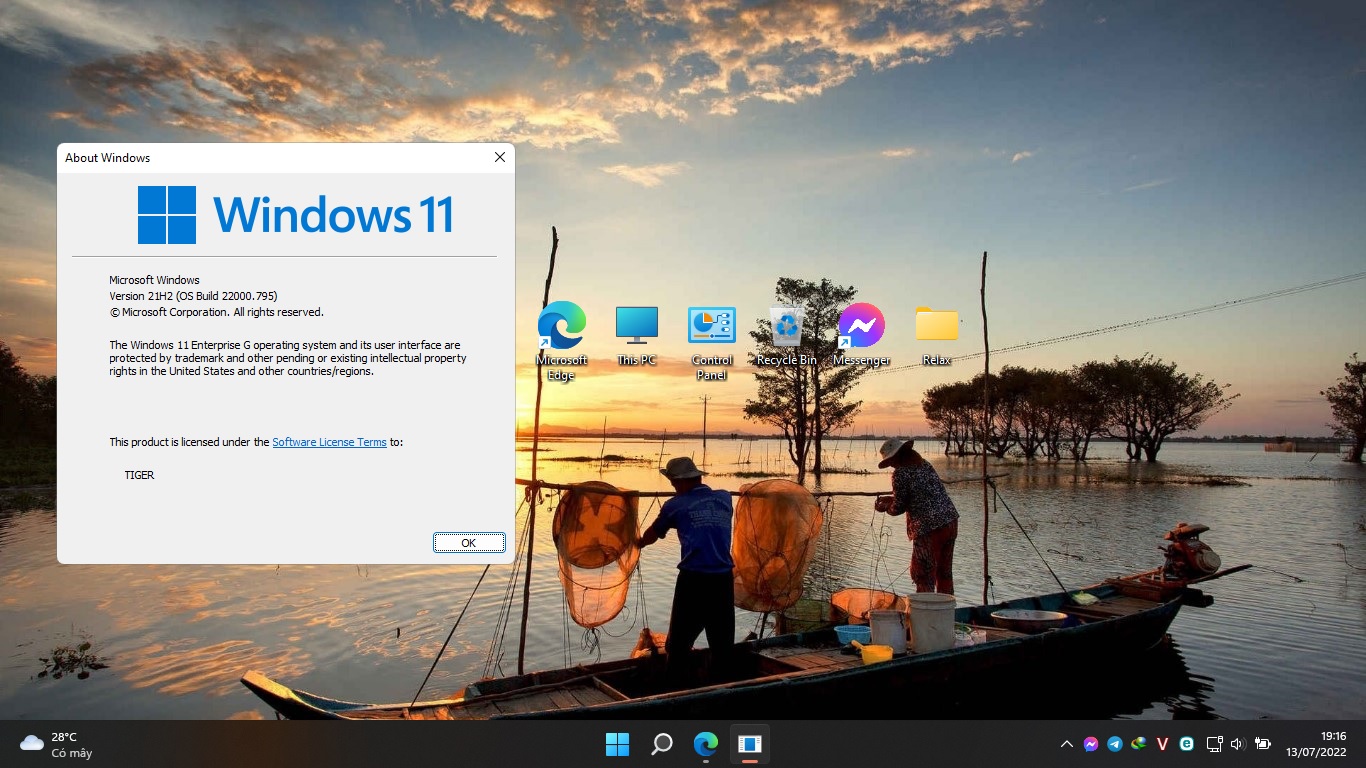Click the battery charging tray icon
1366x768 pixels.
click(1263, 744)
